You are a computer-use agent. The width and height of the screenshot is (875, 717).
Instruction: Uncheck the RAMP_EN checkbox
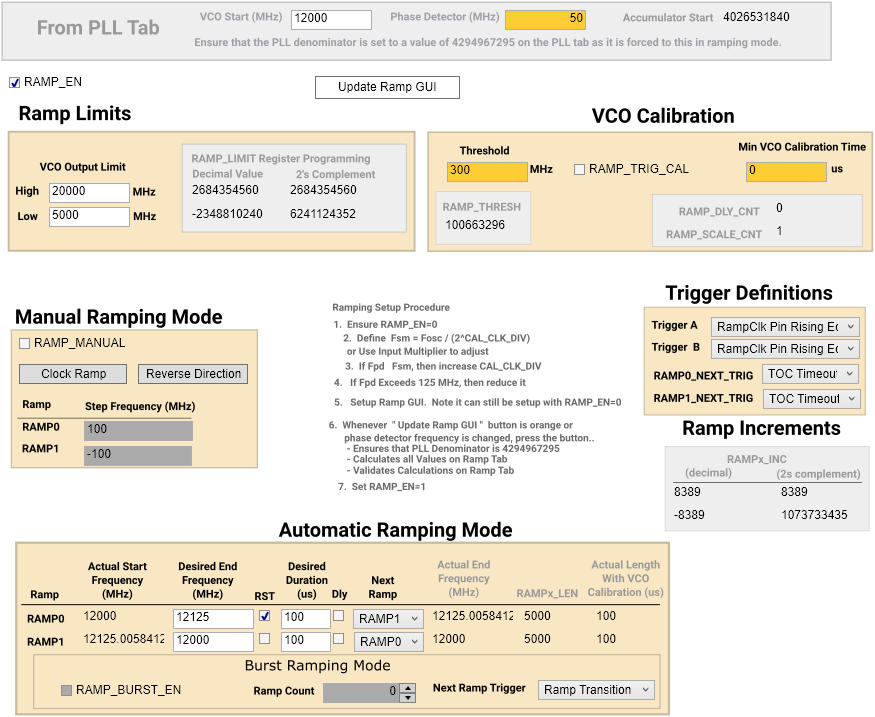[x=13, y=82]
